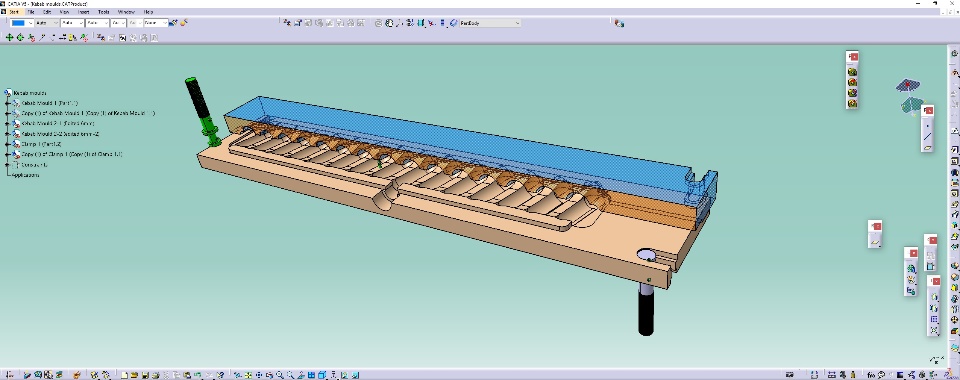
Task: Click the Cut icon
Action: click(166, 375)
